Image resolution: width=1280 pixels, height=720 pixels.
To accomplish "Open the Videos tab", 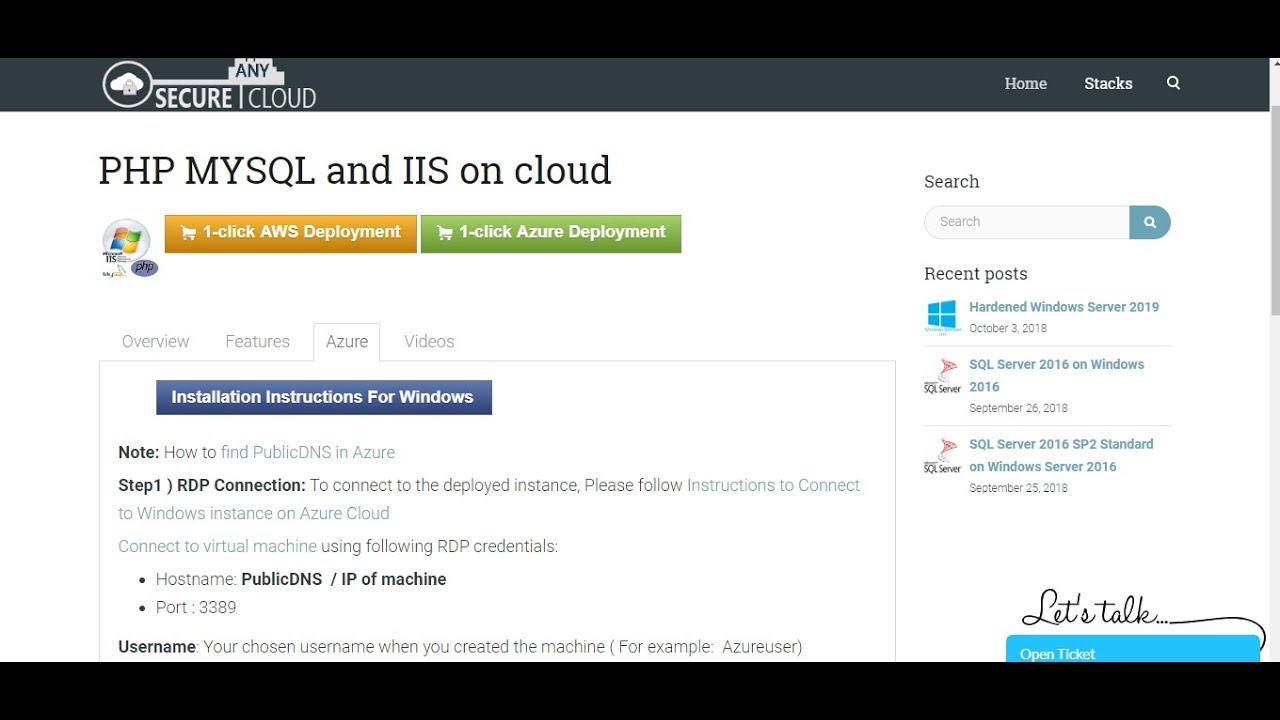I will tap(429, 341).
